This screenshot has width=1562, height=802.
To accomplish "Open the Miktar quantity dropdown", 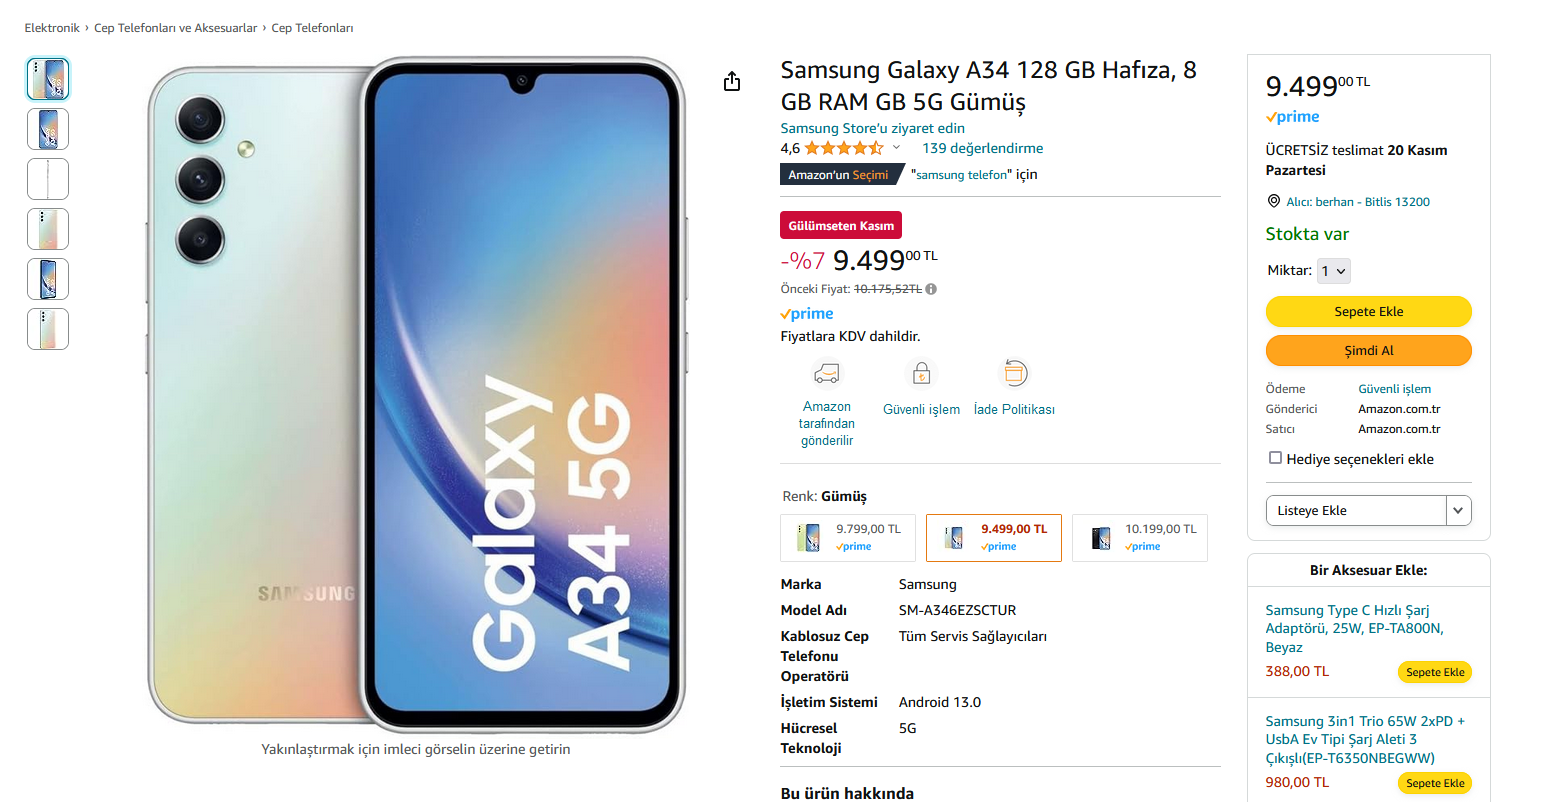I will [x=1334, y=271].
